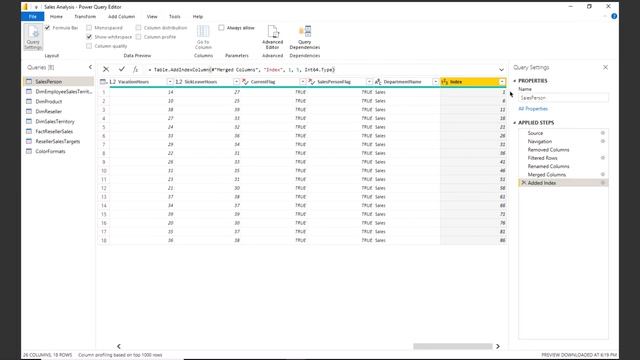
Task: Enable the Column distribution checkbox
Action: tap(138, 28)
